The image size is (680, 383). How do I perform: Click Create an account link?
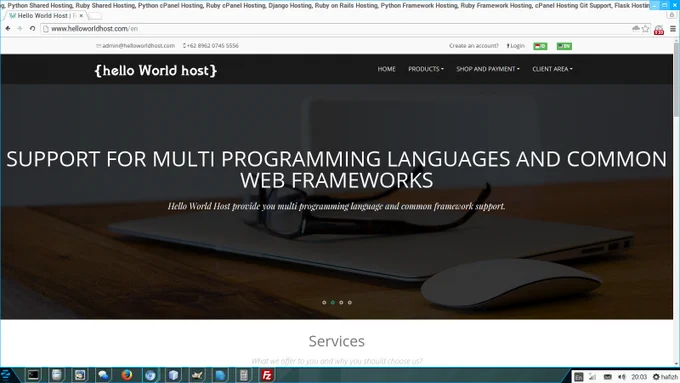(474, 46)
